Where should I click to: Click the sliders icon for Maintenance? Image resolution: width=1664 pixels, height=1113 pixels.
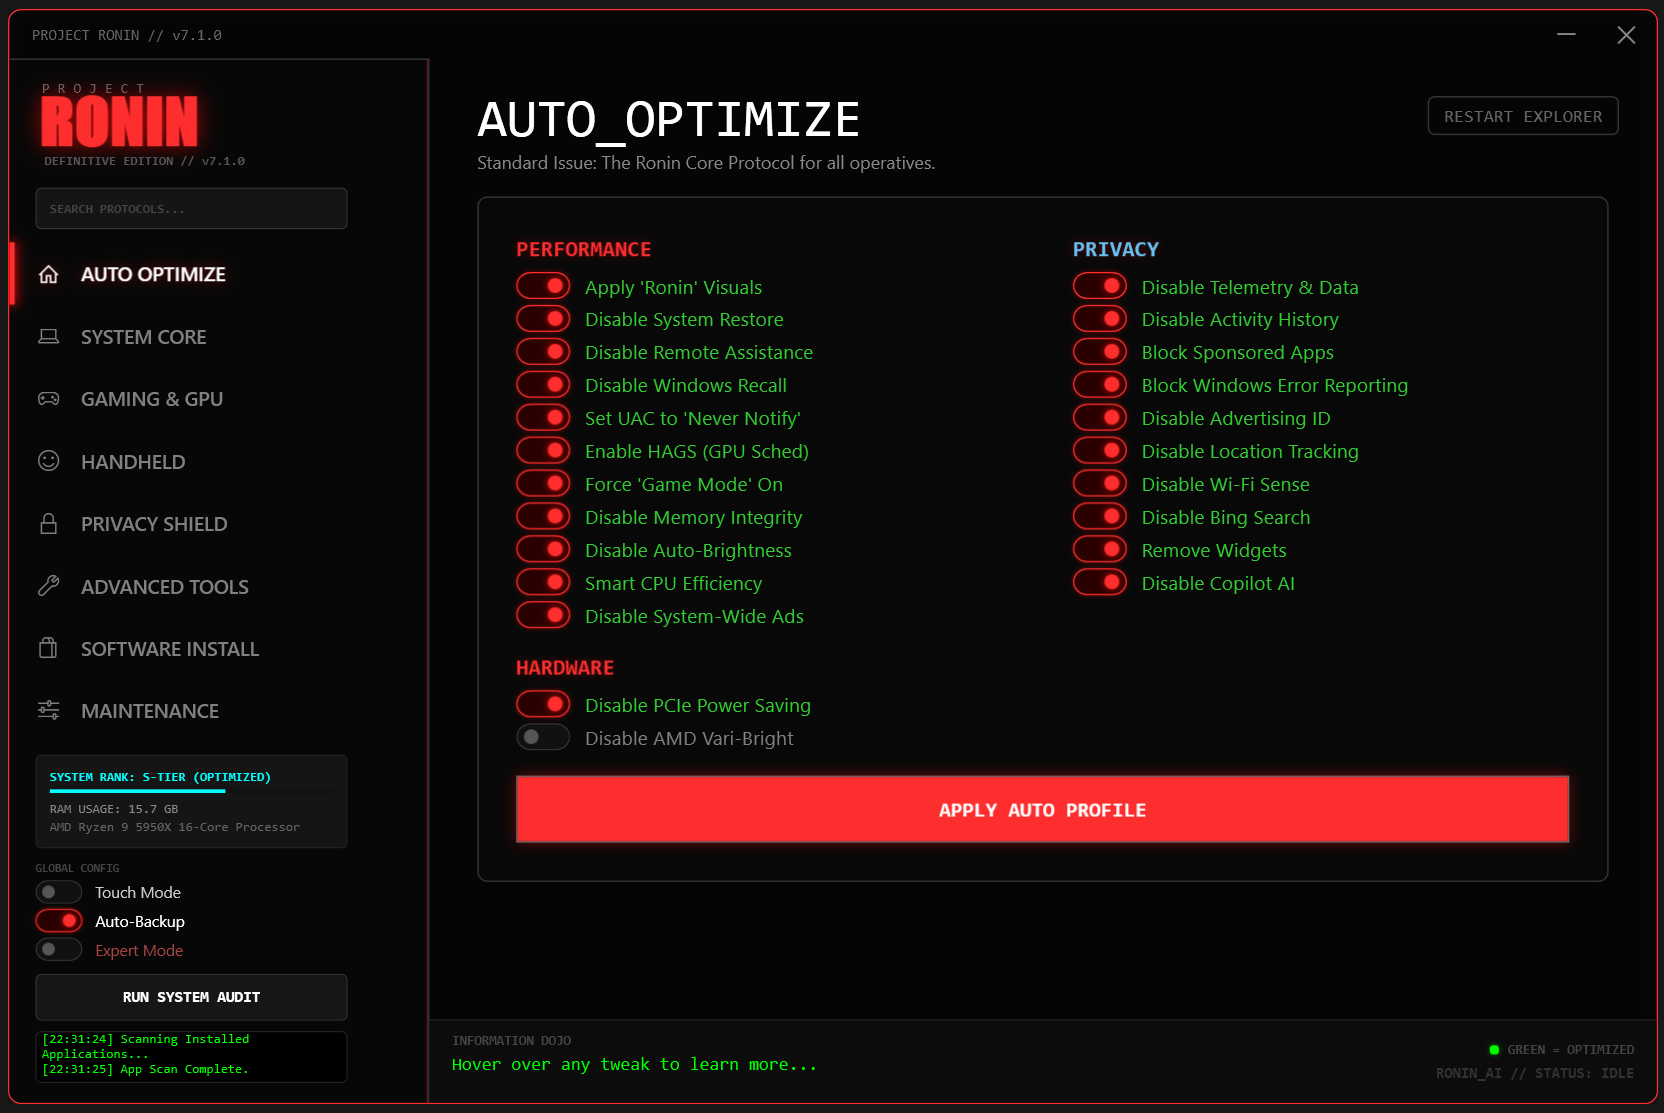click(48, 711)
